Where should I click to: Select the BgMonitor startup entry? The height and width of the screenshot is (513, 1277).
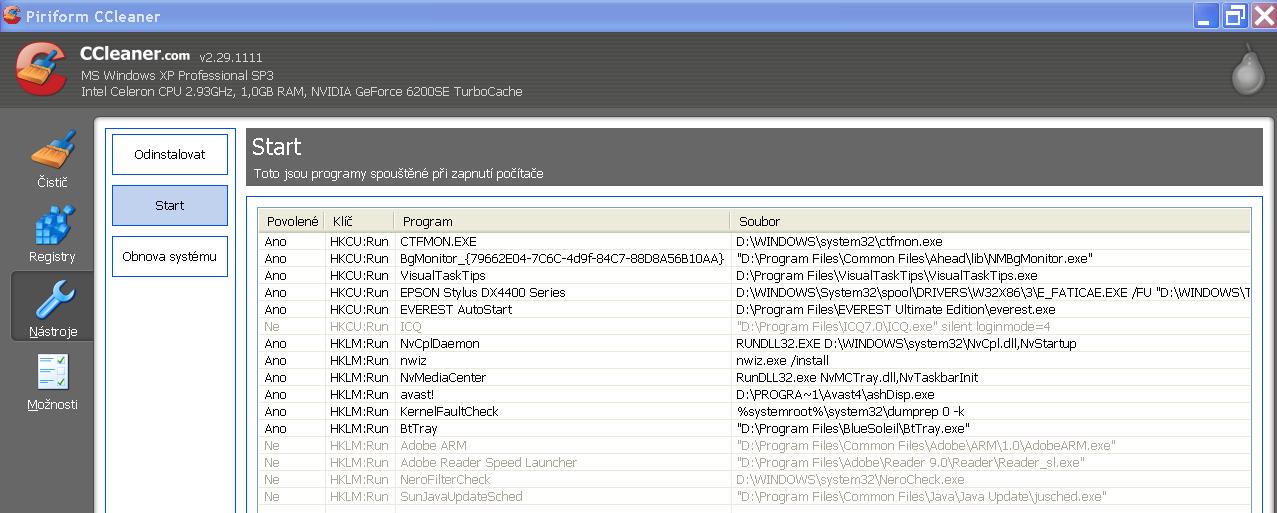pos(754,258)
